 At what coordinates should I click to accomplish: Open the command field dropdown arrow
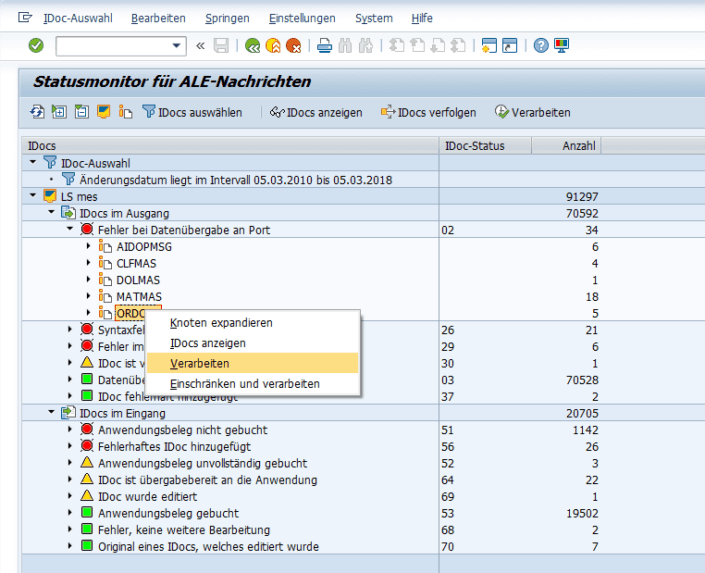pos(178,46)
